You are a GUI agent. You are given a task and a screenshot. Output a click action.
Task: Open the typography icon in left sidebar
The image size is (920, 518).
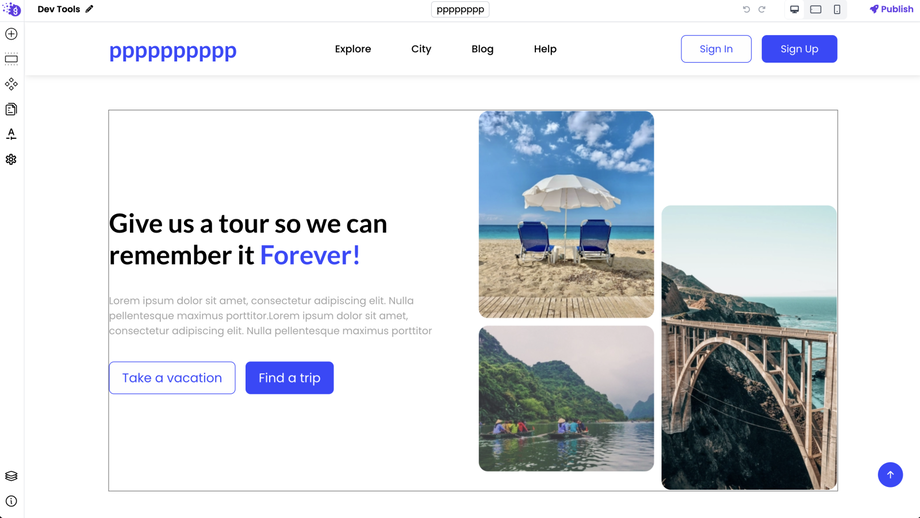click(11, 134)
